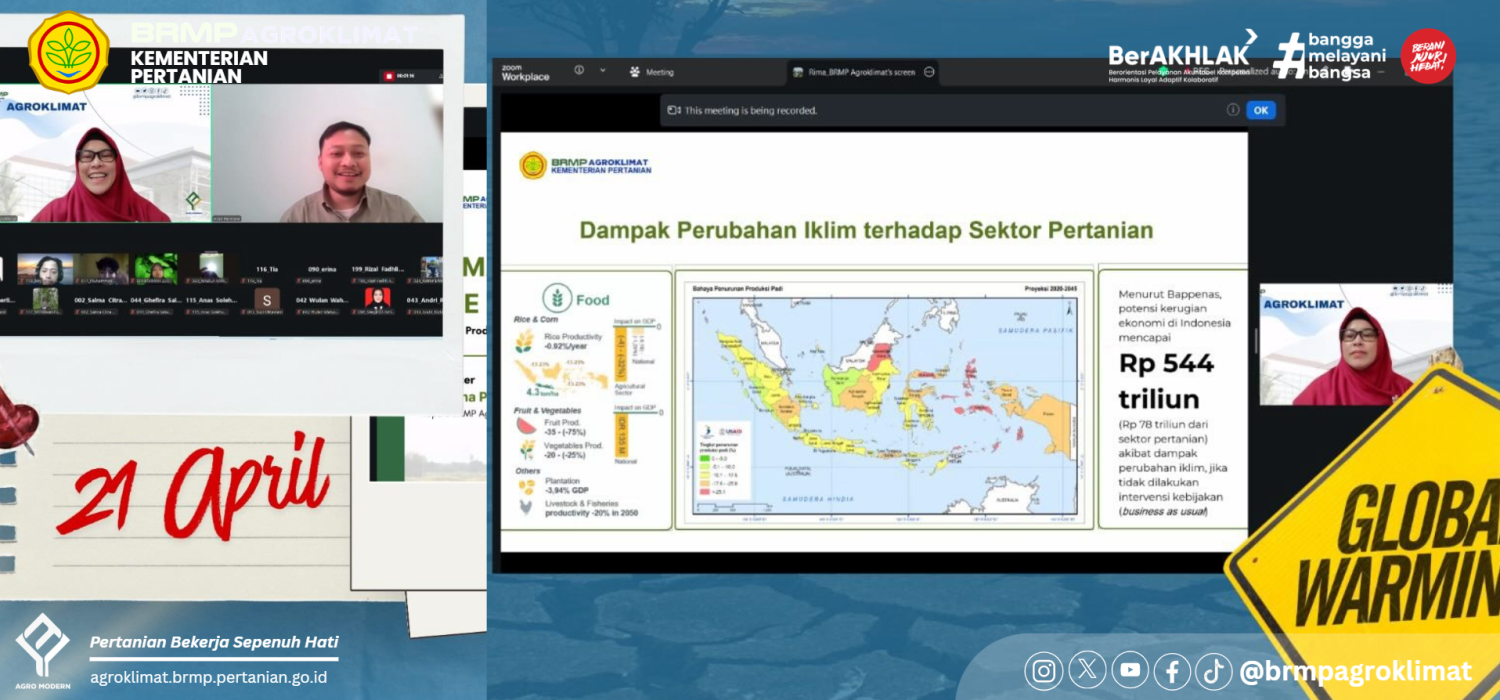
Task: Select the 042 Wulan Wah participant tile
Action: pyautogui.click(x=321, y=299)
